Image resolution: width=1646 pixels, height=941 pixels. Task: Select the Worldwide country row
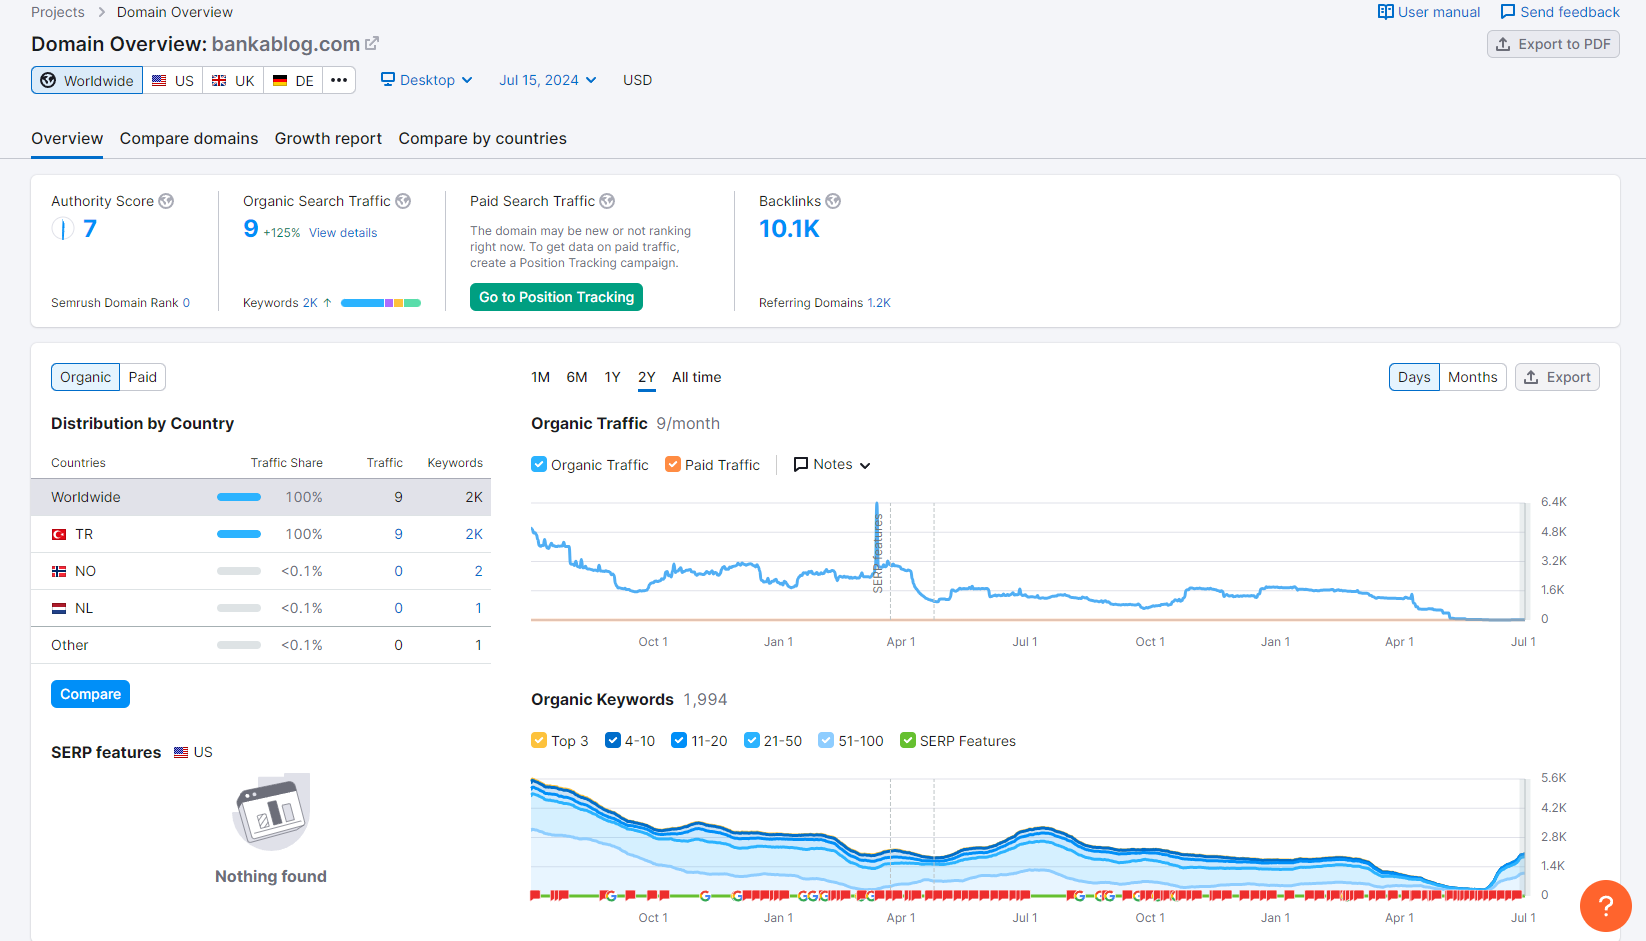tap(261, 497)
